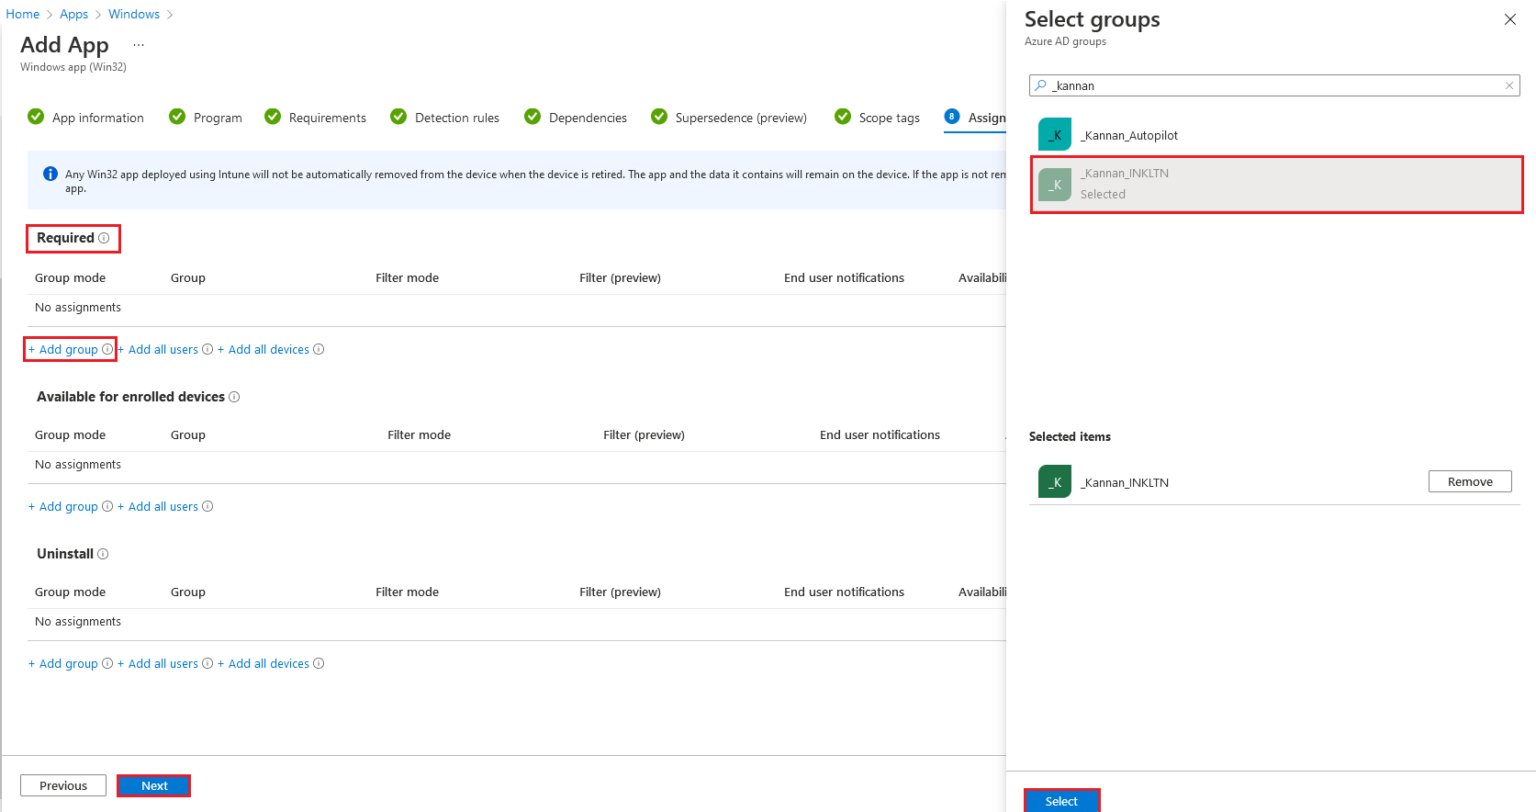The image size is (1536, 812).
Task: Click the info tooltip beside Required heading
Action: pos(104,237)
